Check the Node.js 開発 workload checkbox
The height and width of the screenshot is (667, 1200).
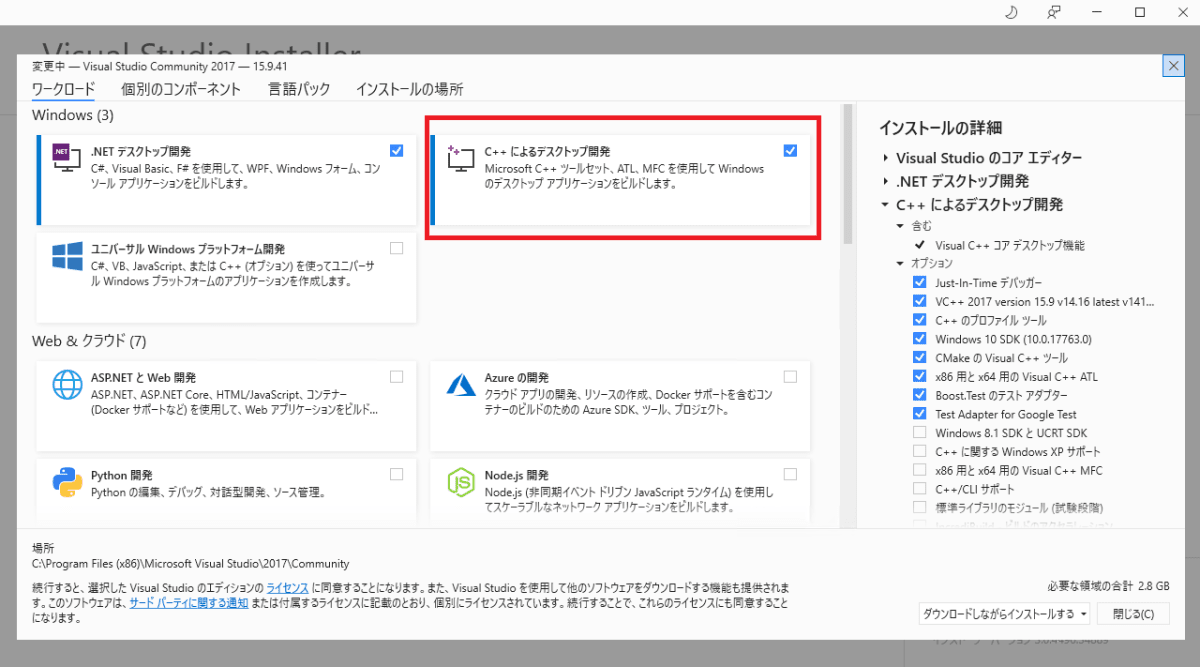[791, 474]
